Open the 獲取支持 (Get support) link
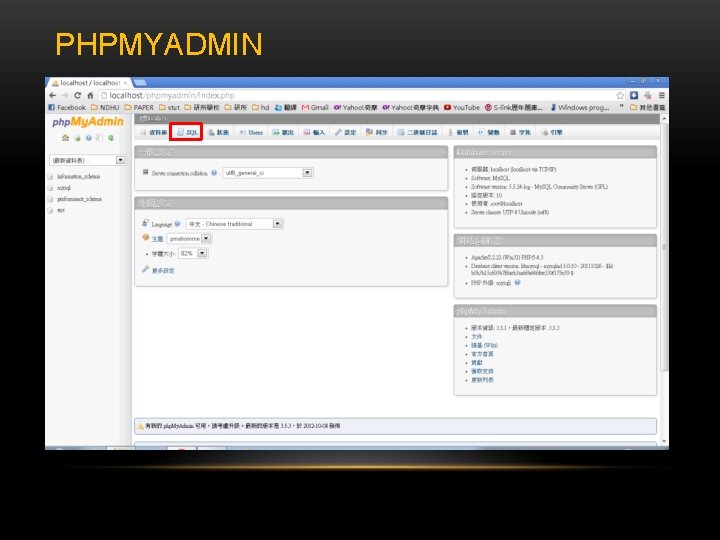 (x=482, y=371)
